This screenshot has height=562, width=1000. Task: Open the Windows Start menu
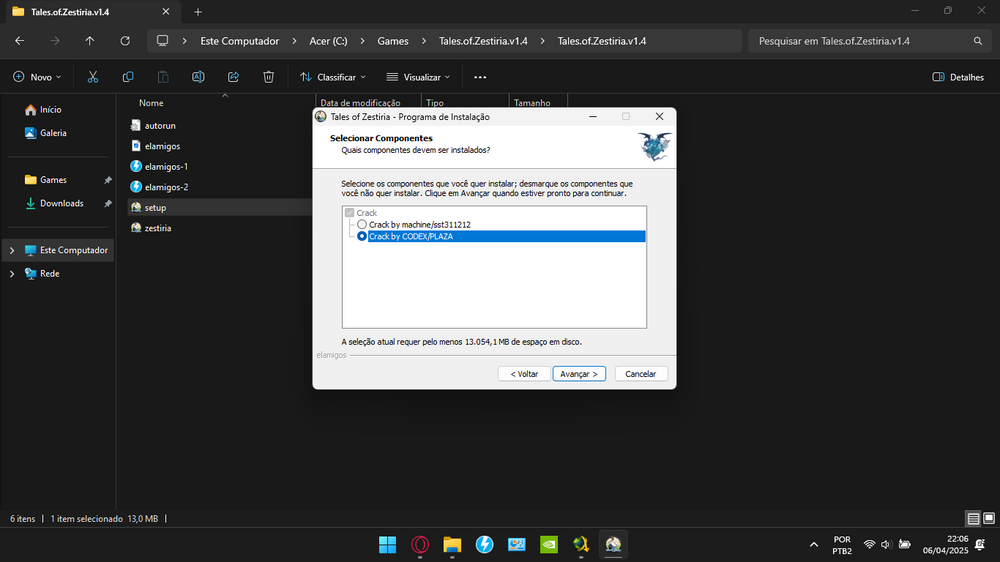pos(388,545)
